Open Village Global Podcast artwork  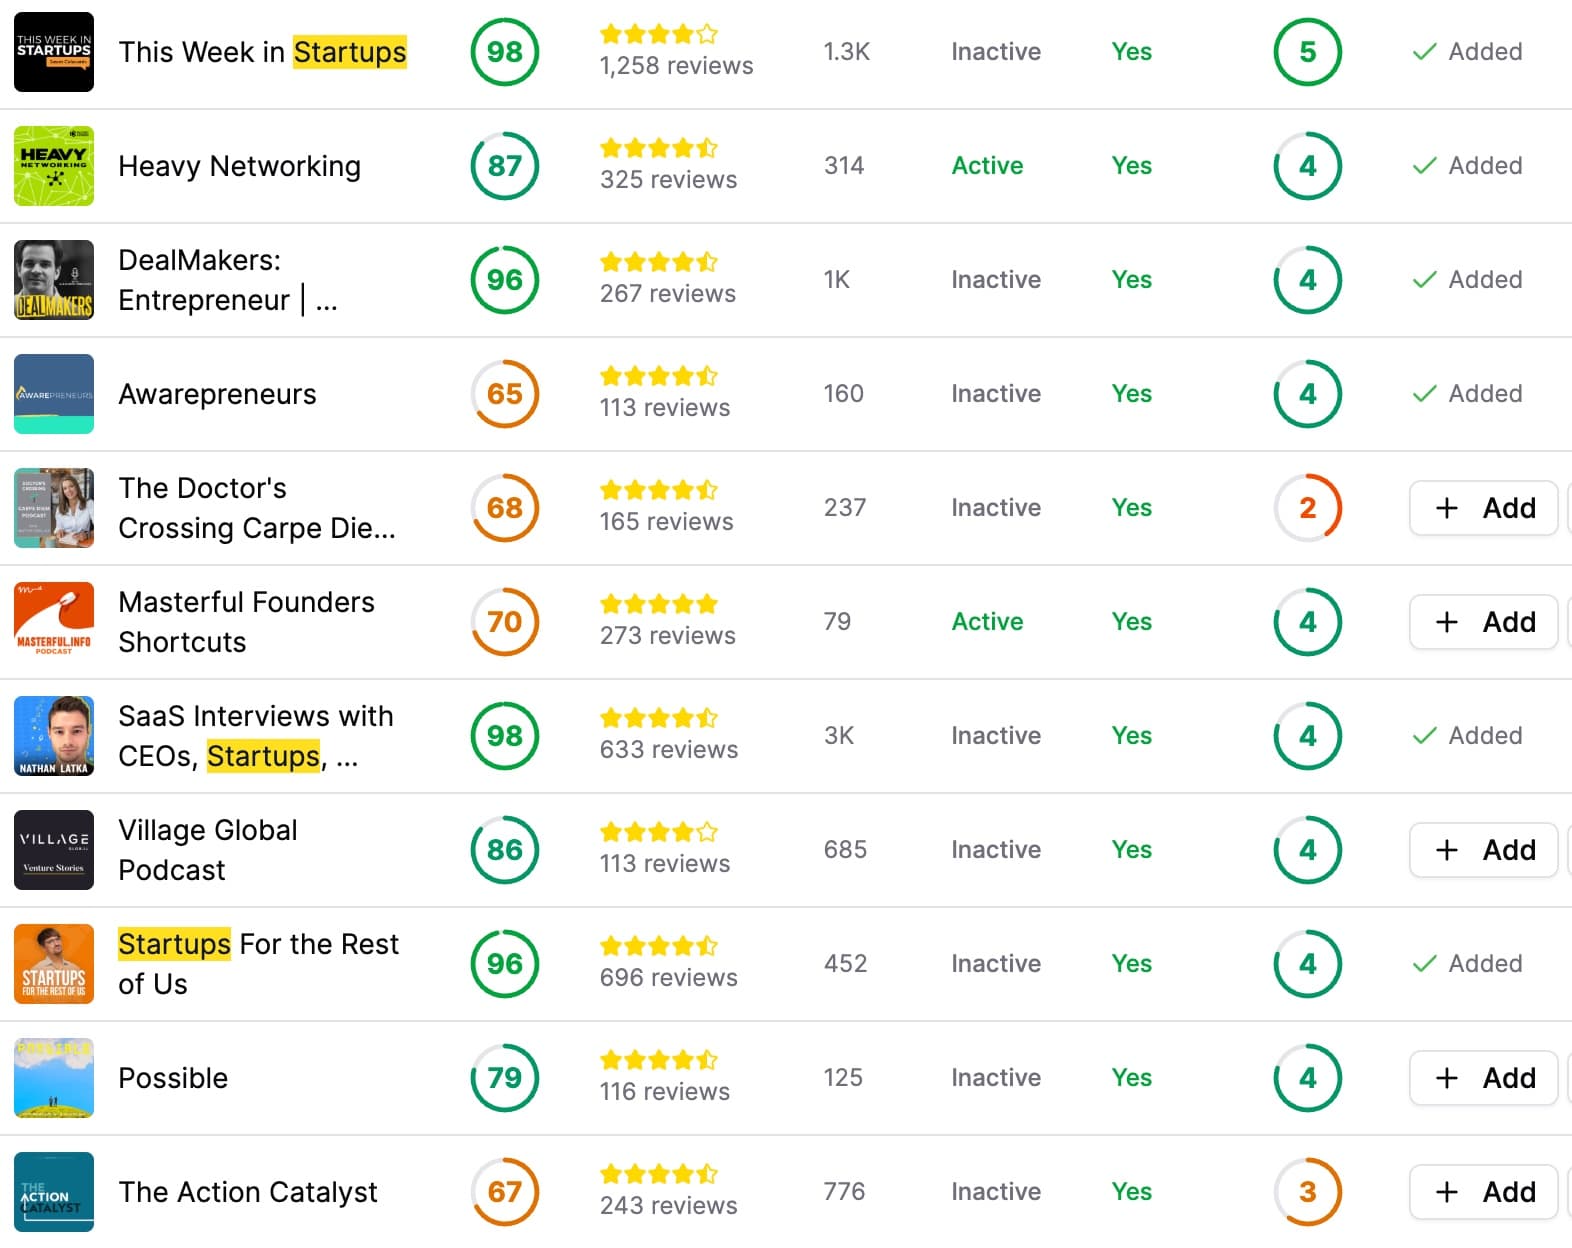[x=54, y=850]
